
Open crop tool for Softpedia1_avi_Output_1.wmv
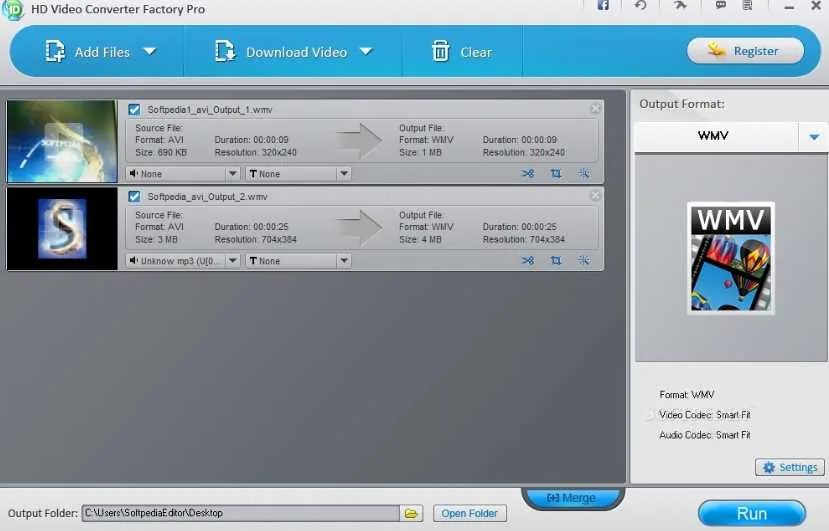pyautogui.click(x=556, y=173)
